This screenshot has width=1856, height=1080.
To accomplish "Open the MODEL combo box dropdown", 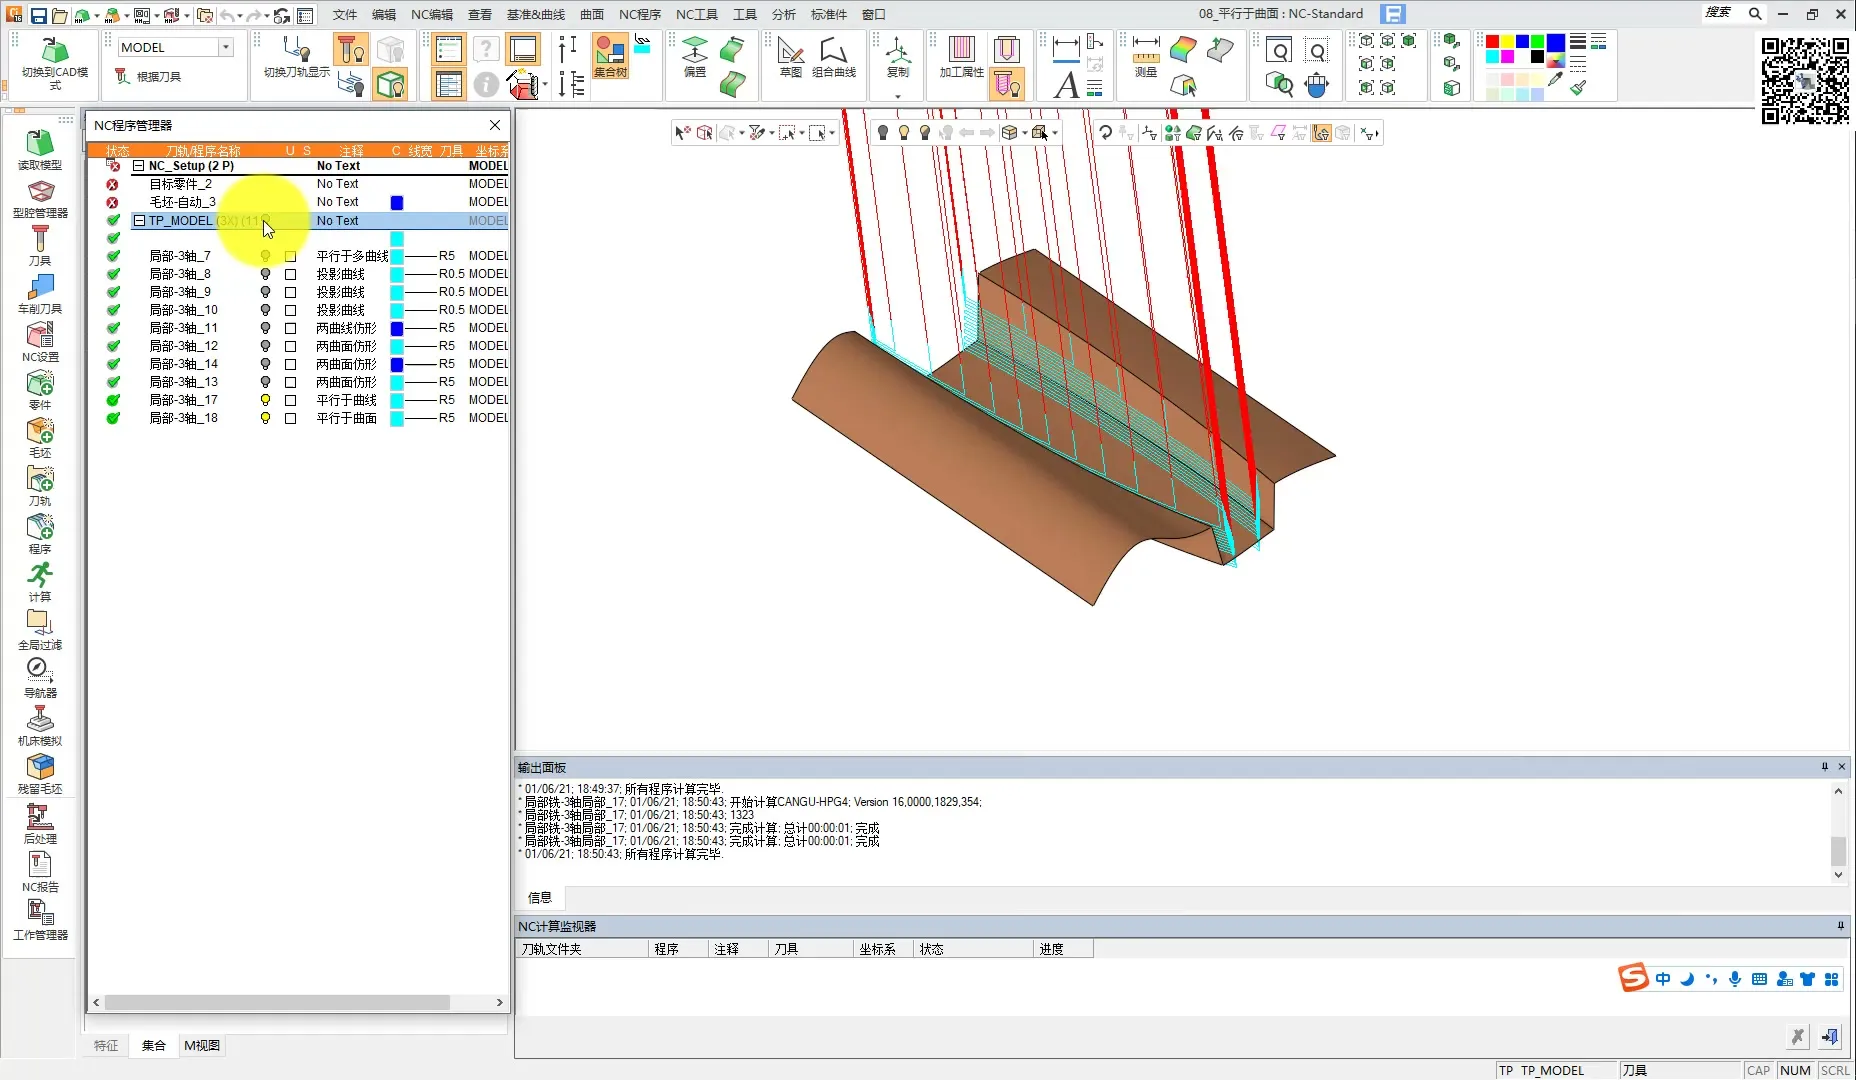I will pyautogui.click(x=226, y=47).
